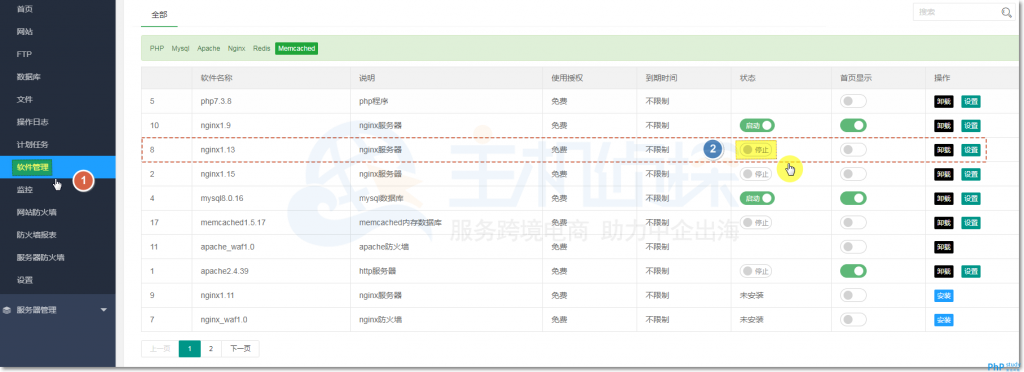Click the apache_waf1.0 software name
Screen dimensions: 1024x372
click(x=227, y=247)
